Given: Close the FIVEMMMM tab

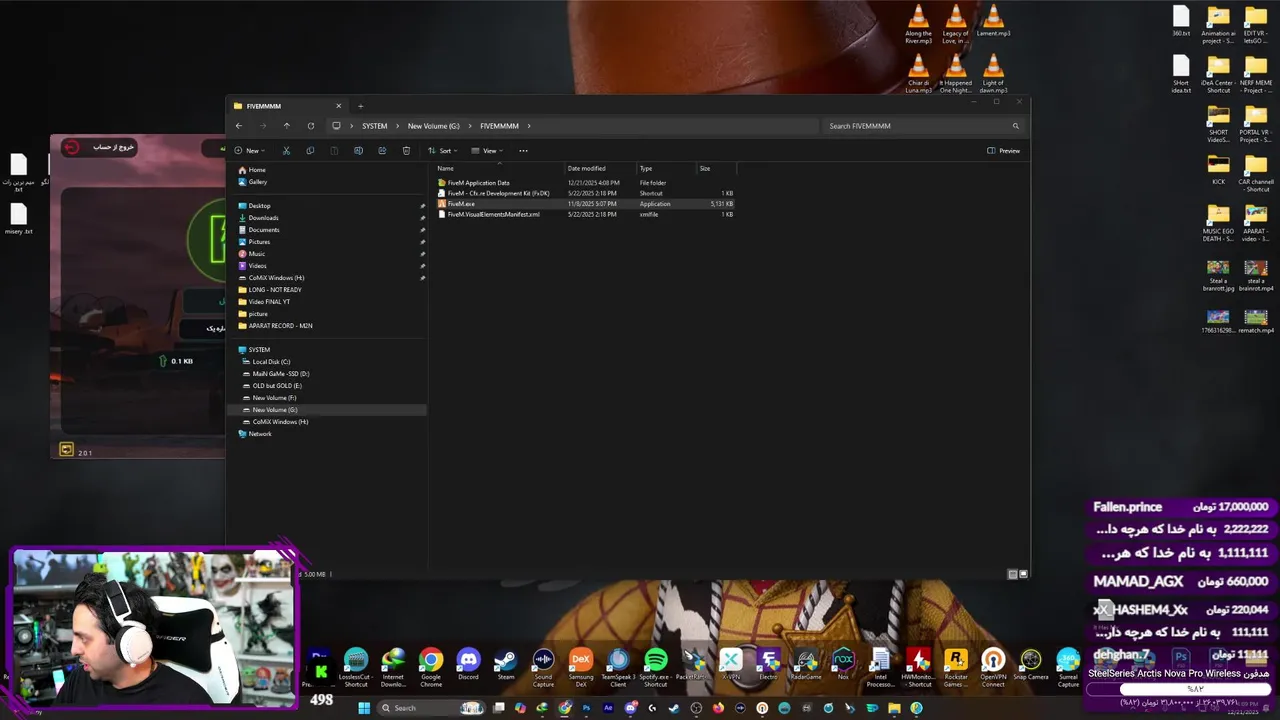Looking at the screenshot, I should (x=338, y=106).
